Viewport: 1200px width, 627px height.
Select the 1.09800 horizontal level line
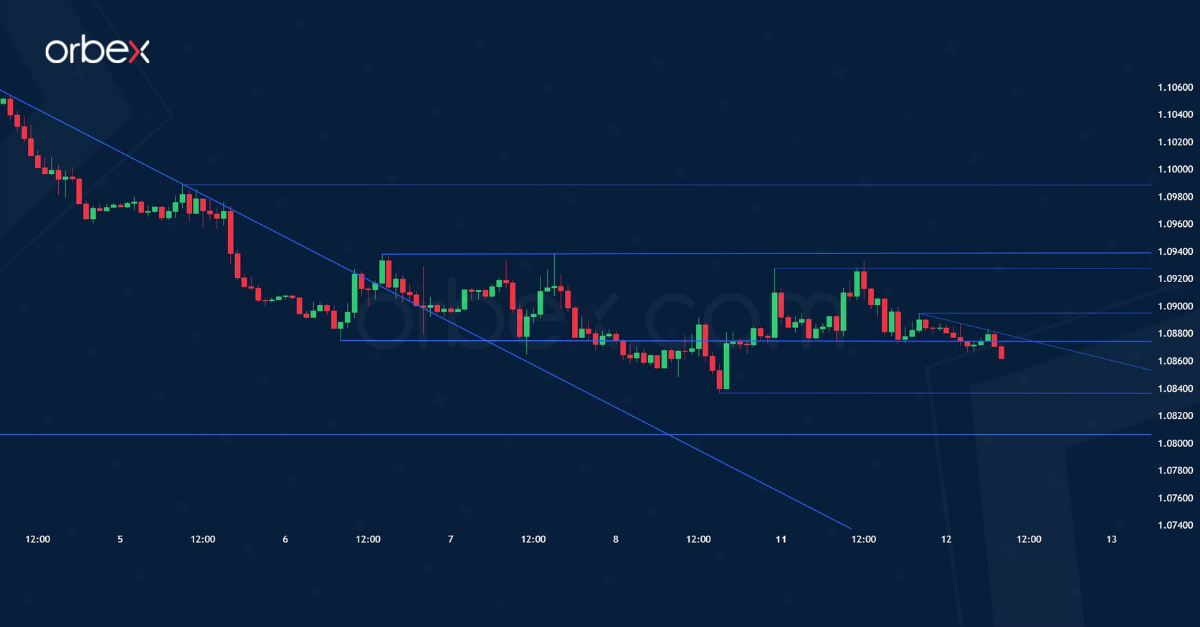(600, 184)
